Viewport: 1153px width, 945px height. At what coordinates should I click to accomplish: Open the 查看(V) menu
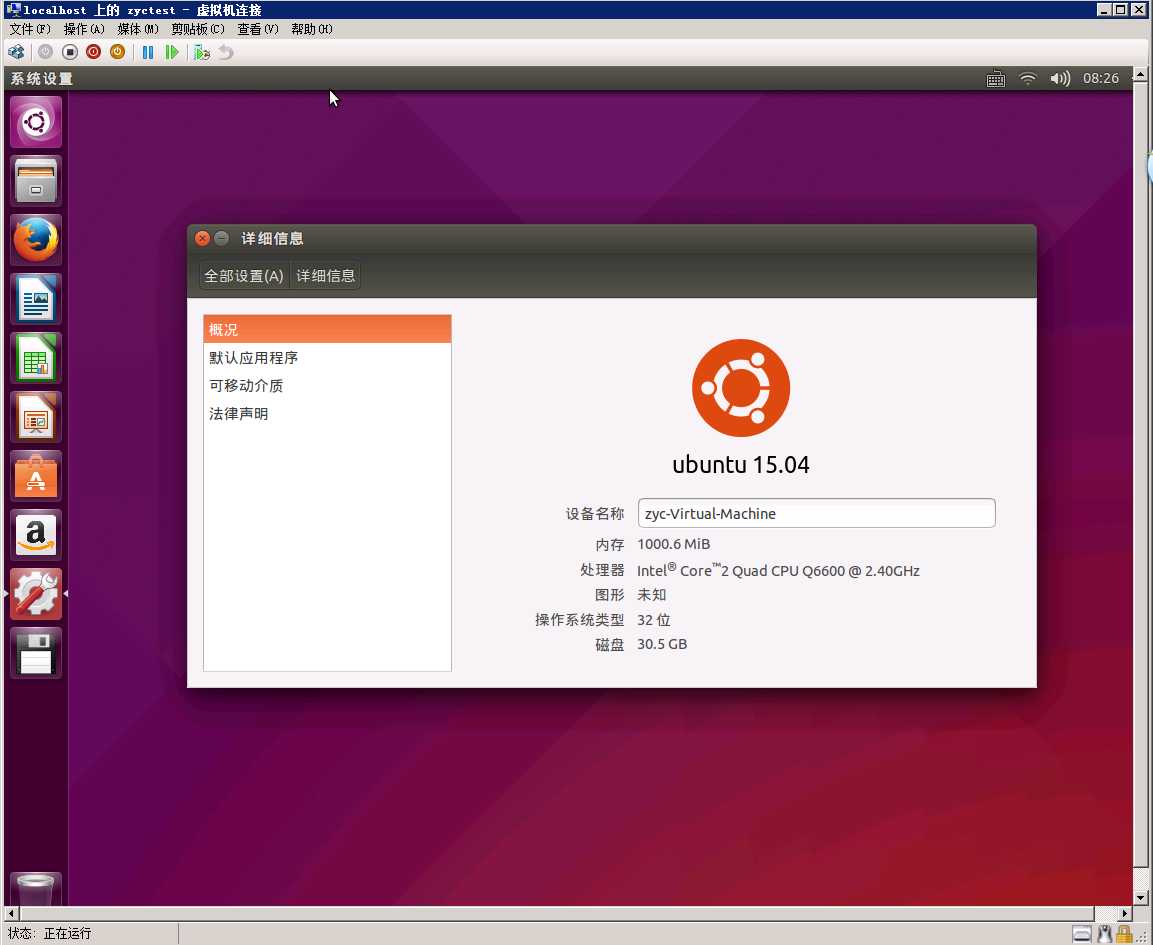pos(257,29)
